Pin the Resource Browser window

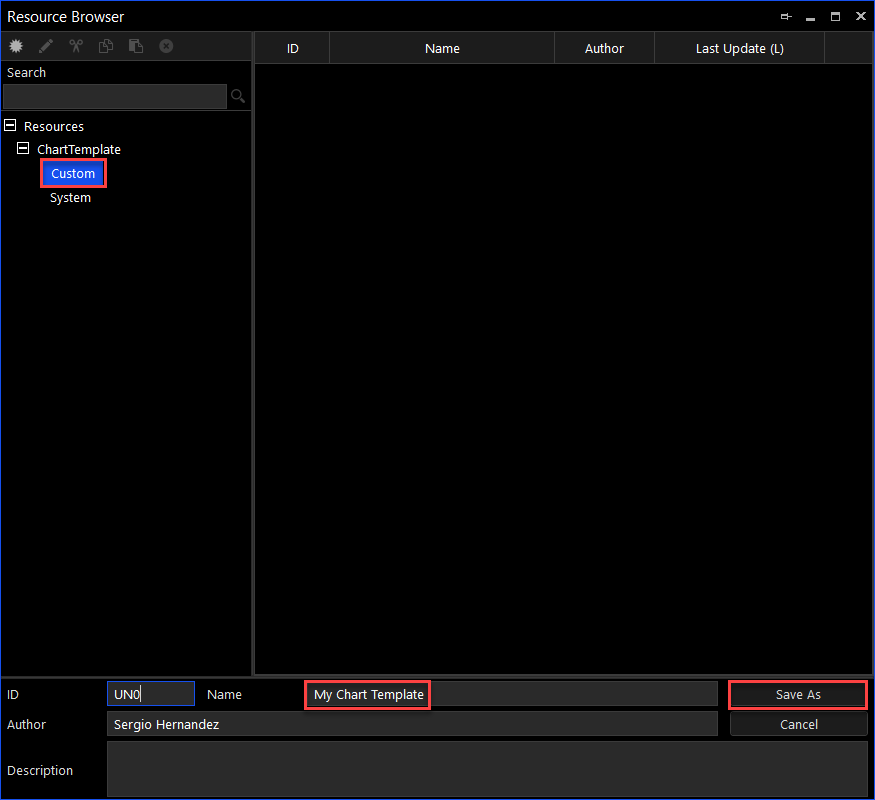coord(786,17)
